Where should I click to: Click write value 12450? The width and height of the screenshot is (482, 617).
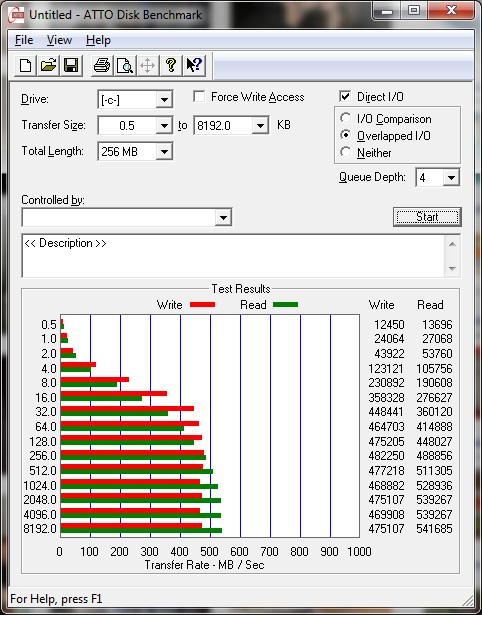click(389, 325)
